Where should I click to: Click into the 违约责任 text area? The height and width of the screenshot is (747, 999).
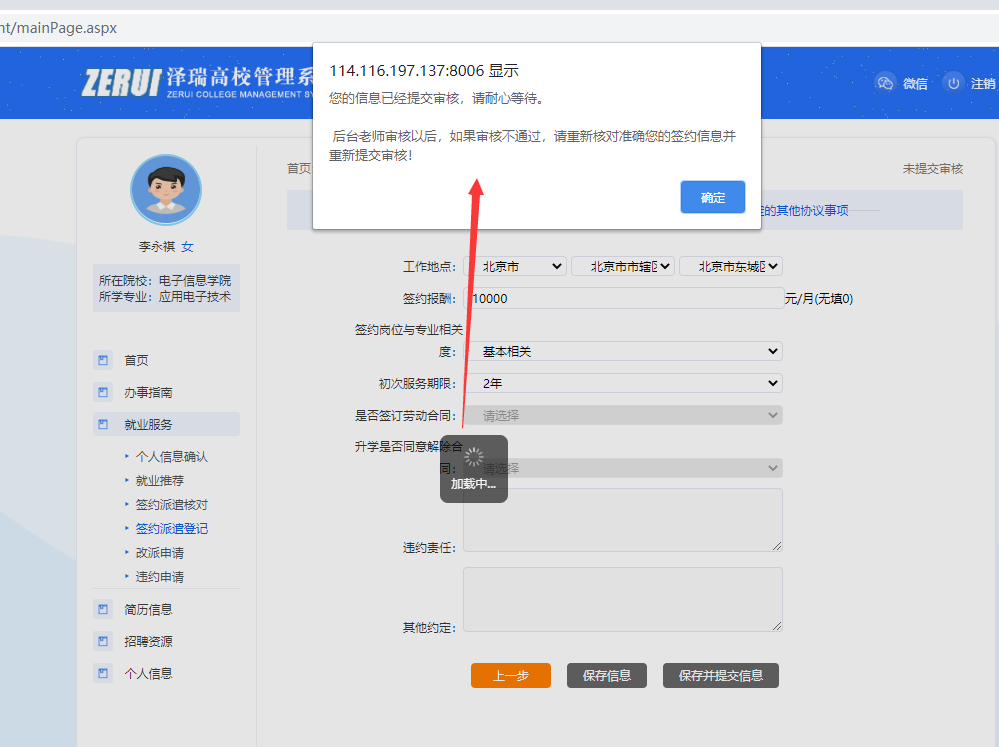coord(622,519)
